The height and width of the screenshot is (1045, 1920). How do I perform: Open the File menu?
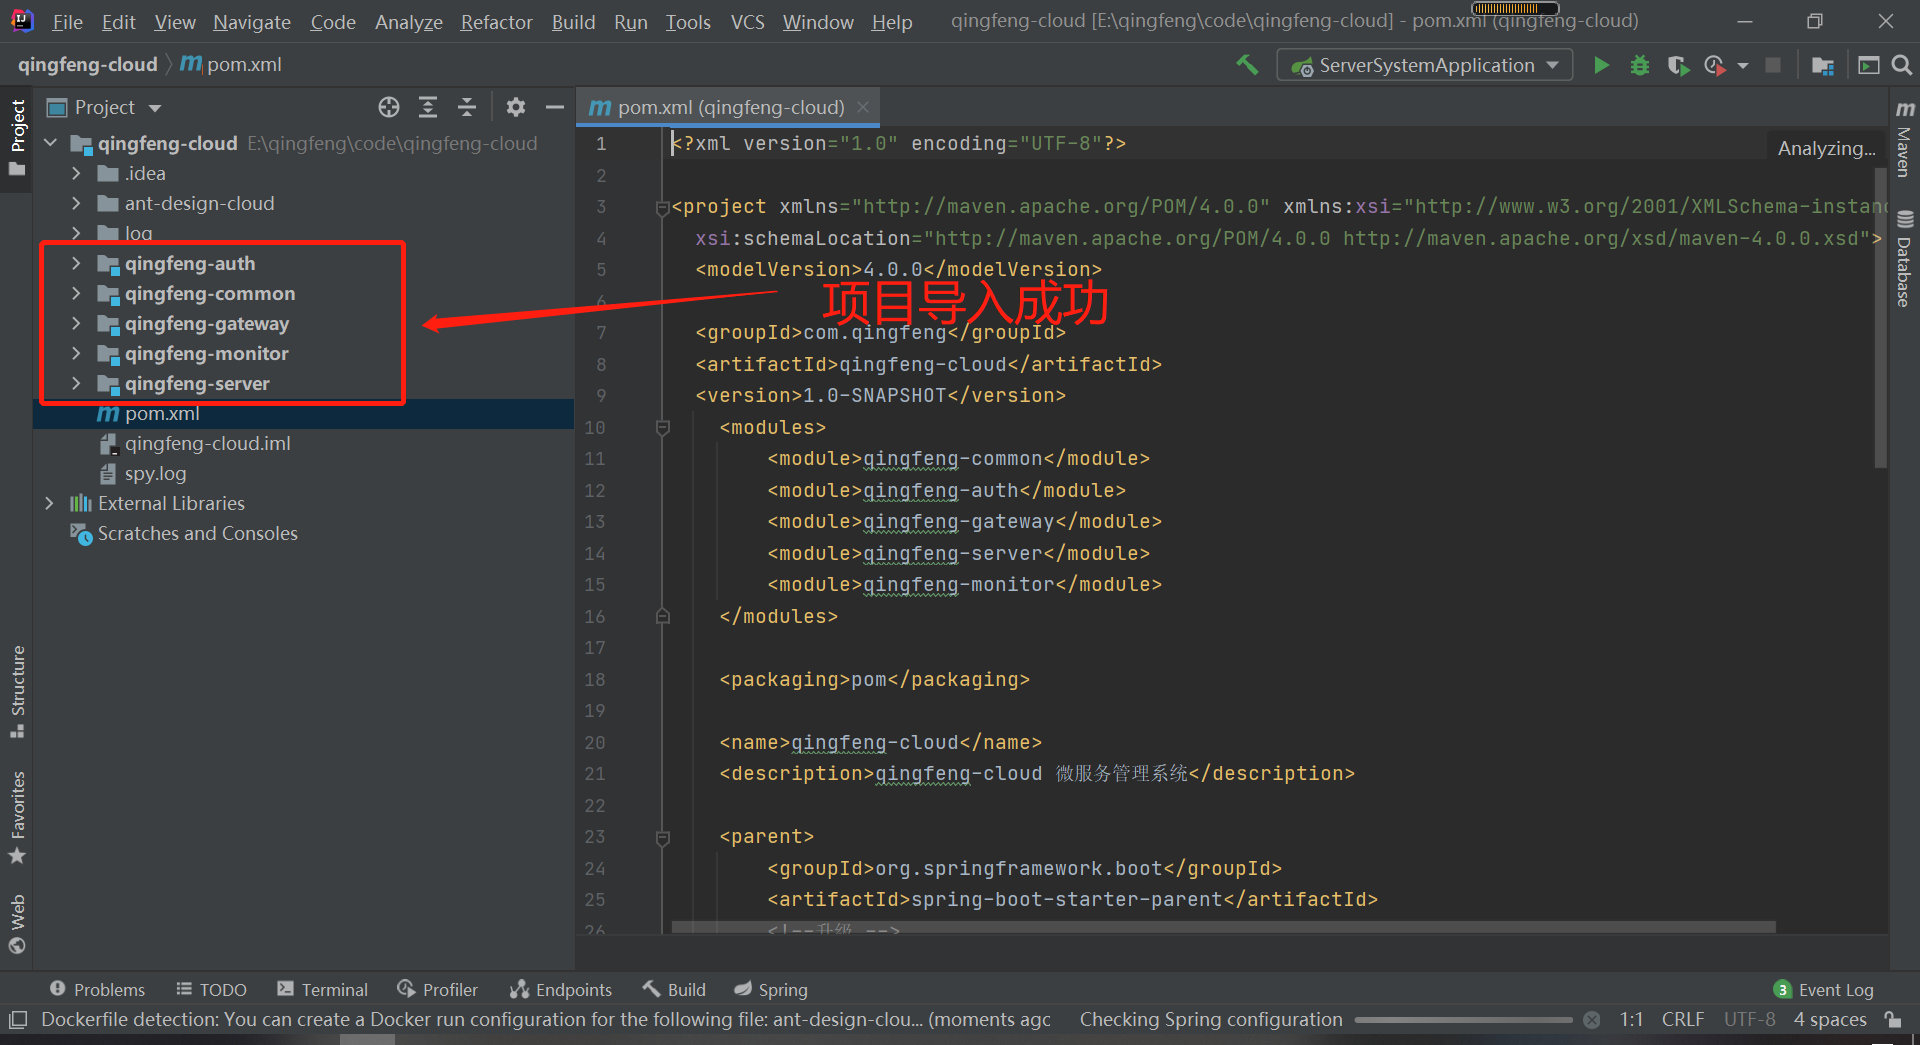click(67, 22)
